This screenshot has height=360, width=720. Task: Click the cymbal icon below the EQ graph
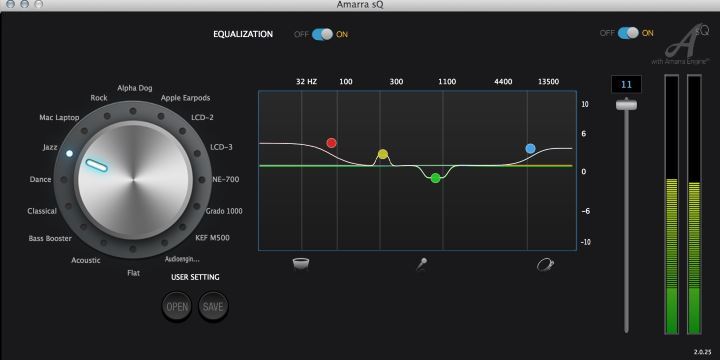[546, 265]
